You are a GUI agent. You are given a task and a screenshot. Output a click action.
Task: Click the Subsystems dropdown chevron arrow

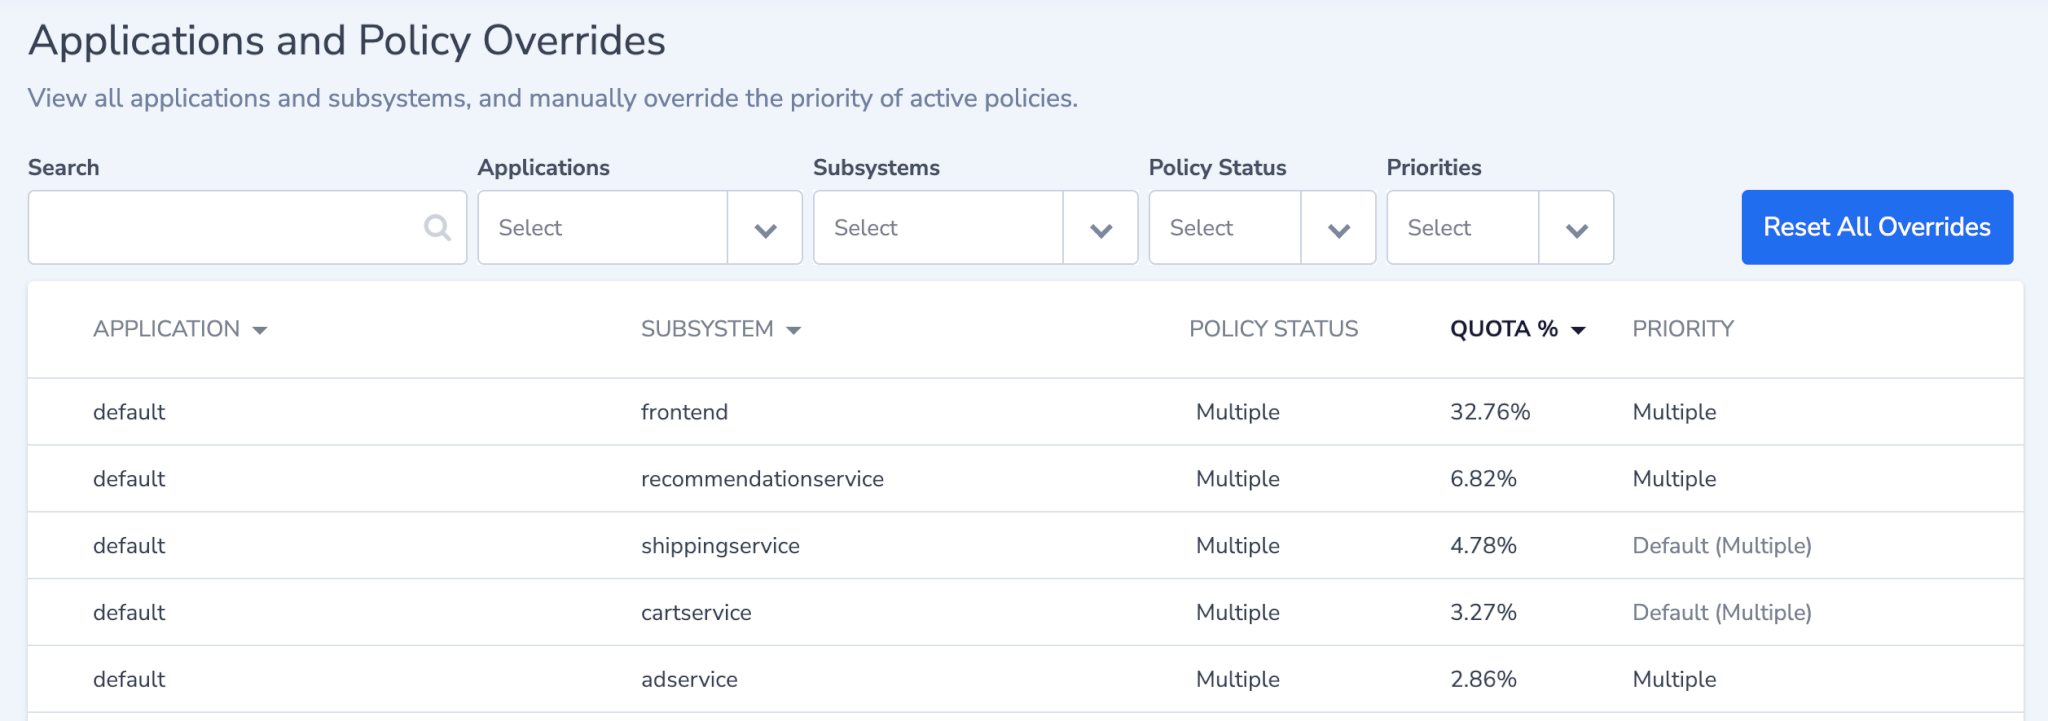1101,231
